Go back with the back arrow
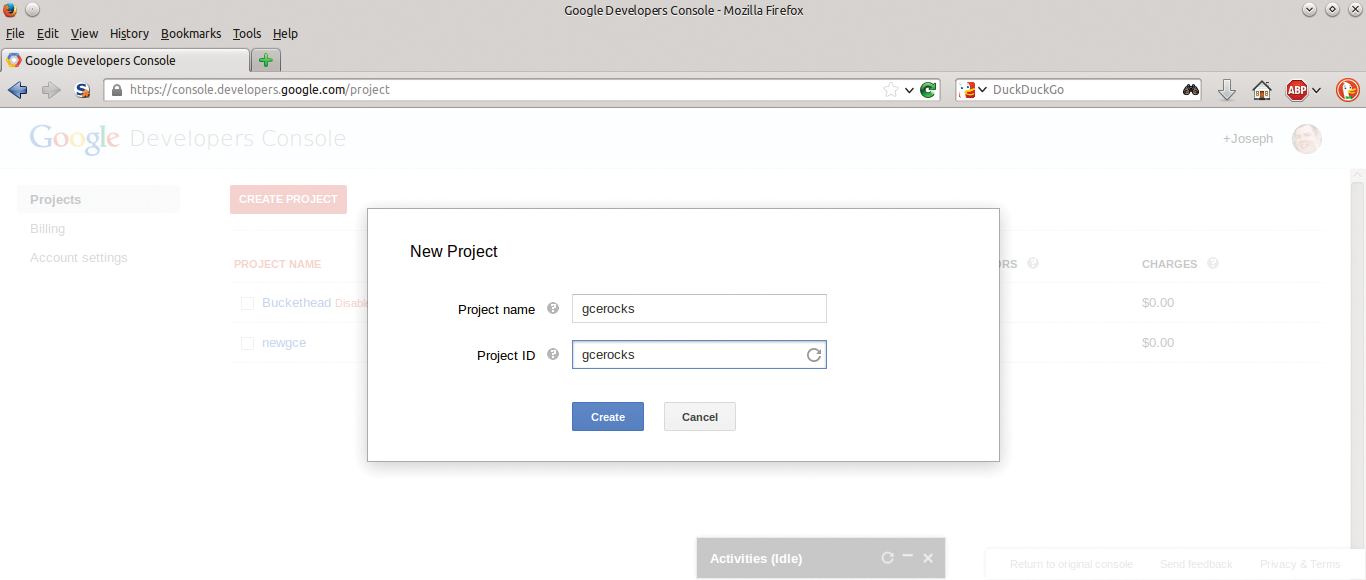Viewport: 1366px width, 580px height. (x=18, y=90)
